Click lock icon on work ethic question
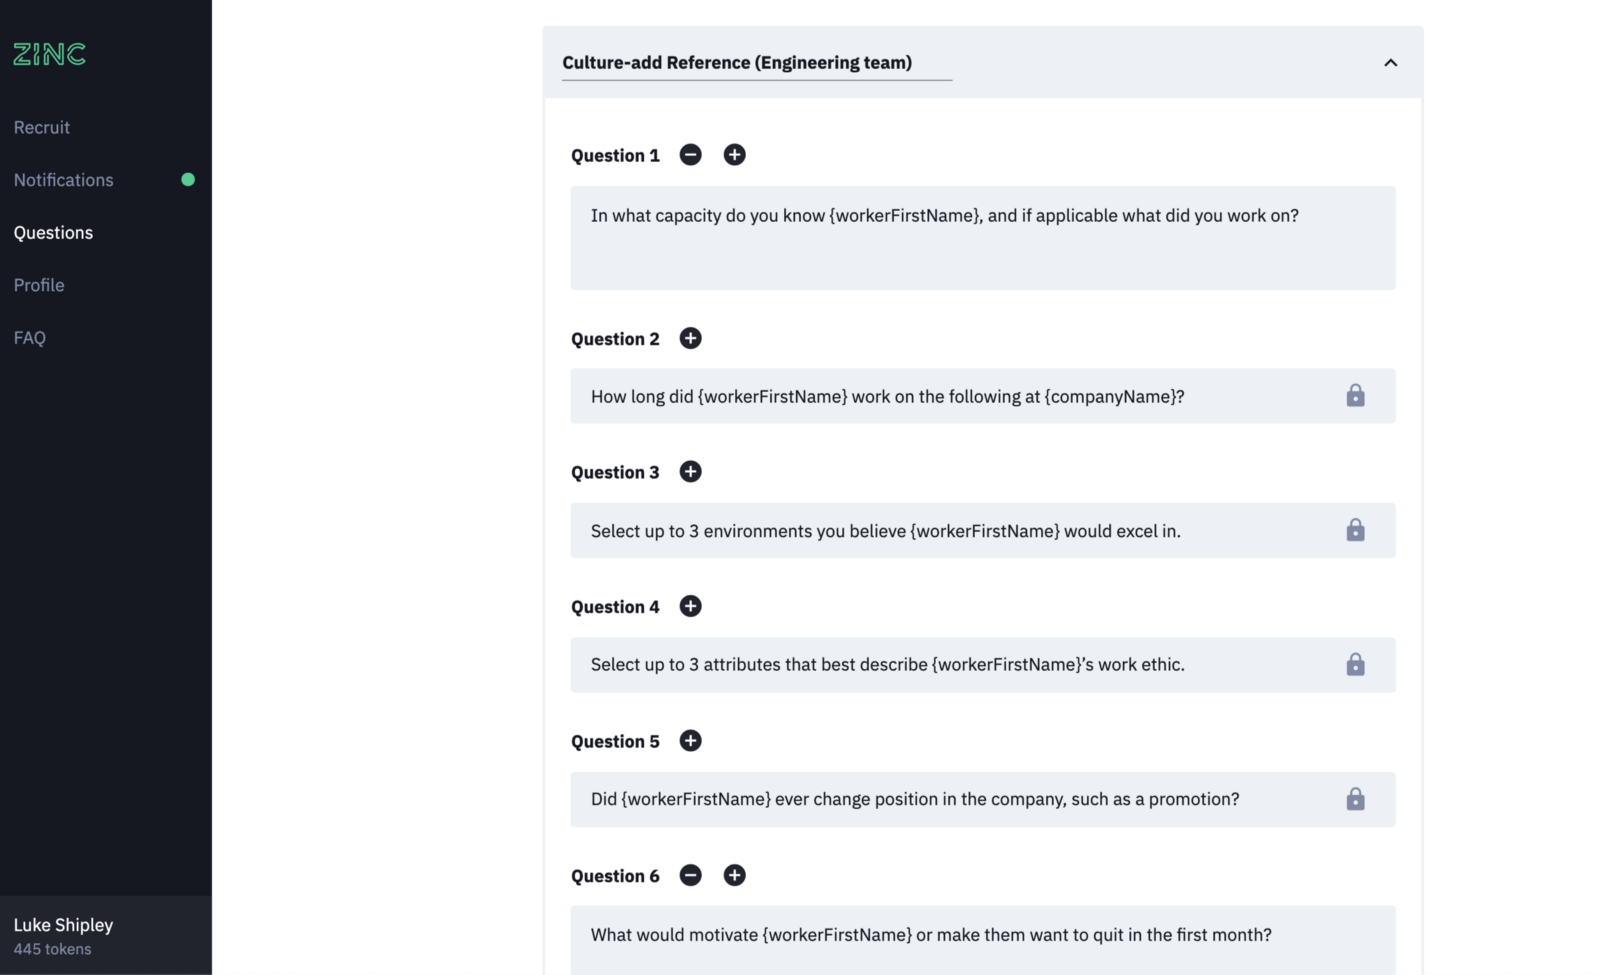 pyautogui.click(x=1355, y=665)
